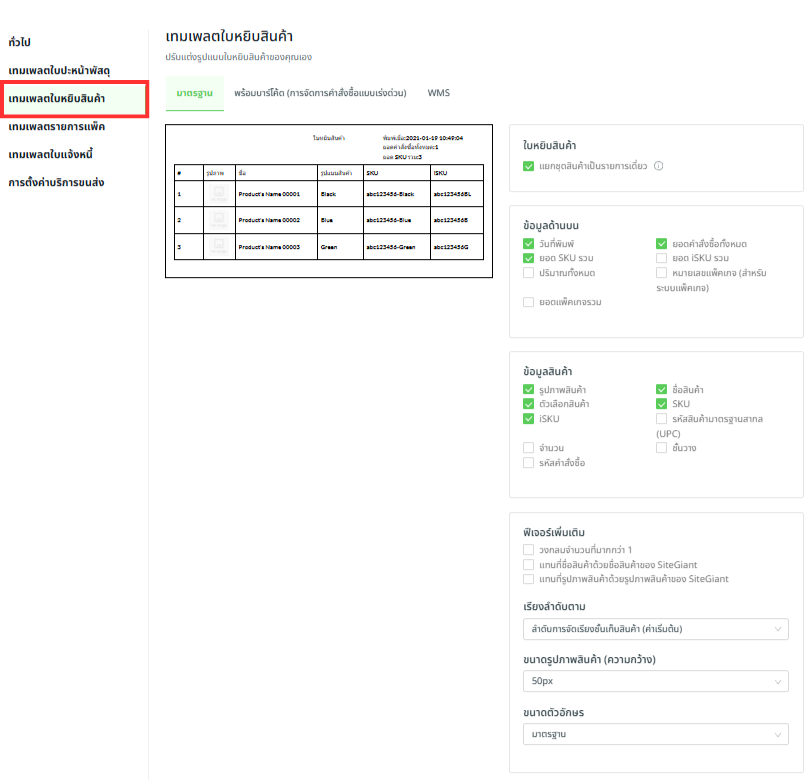Uncheck the วันที่พิมพ์ checkbox
Image resolution: width=809 pixels, height=780 pixels.
[528, 244]
